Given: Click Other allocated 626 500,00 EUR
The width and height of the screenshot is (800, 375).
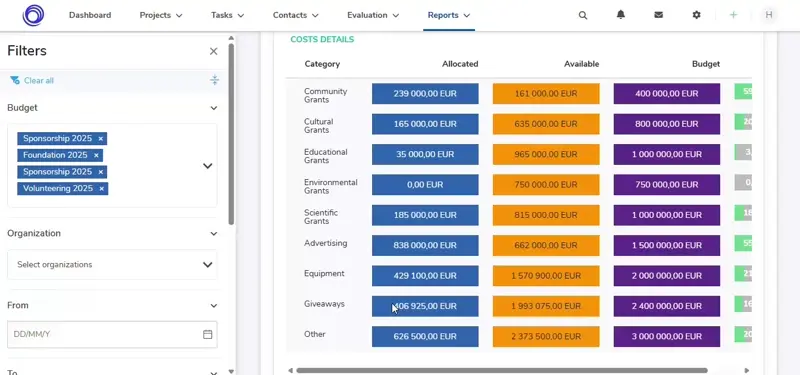Looking at the screenshot, I should [425, 336].
